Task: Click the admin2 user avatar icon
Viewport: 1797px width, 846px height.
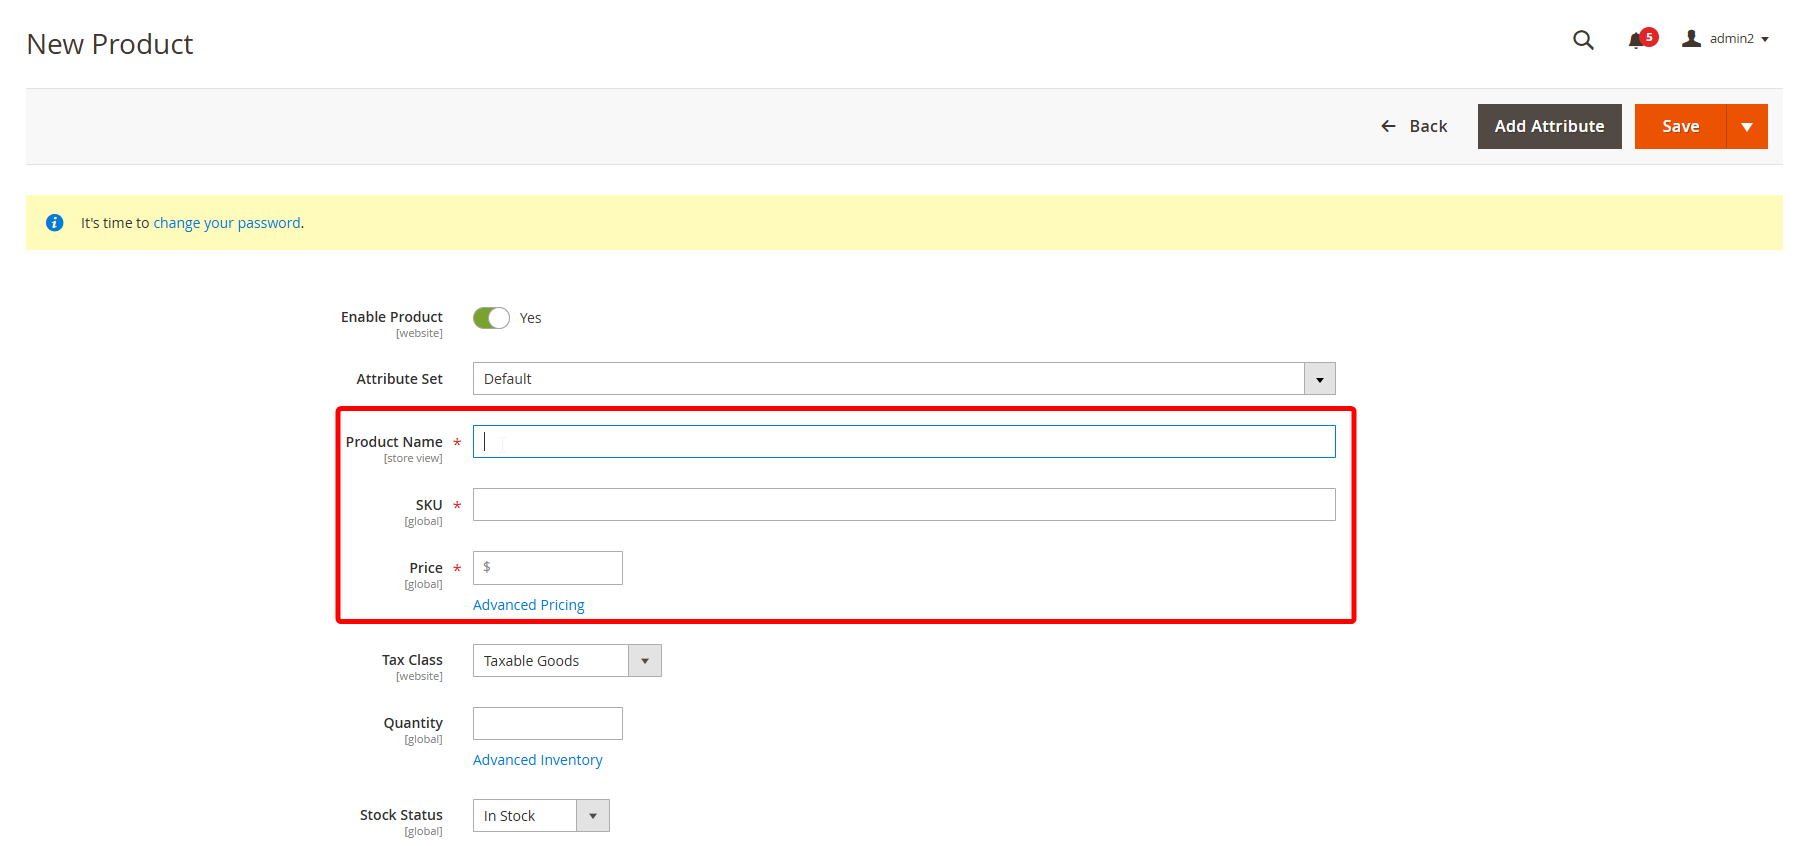Action: pos(1691,39)
